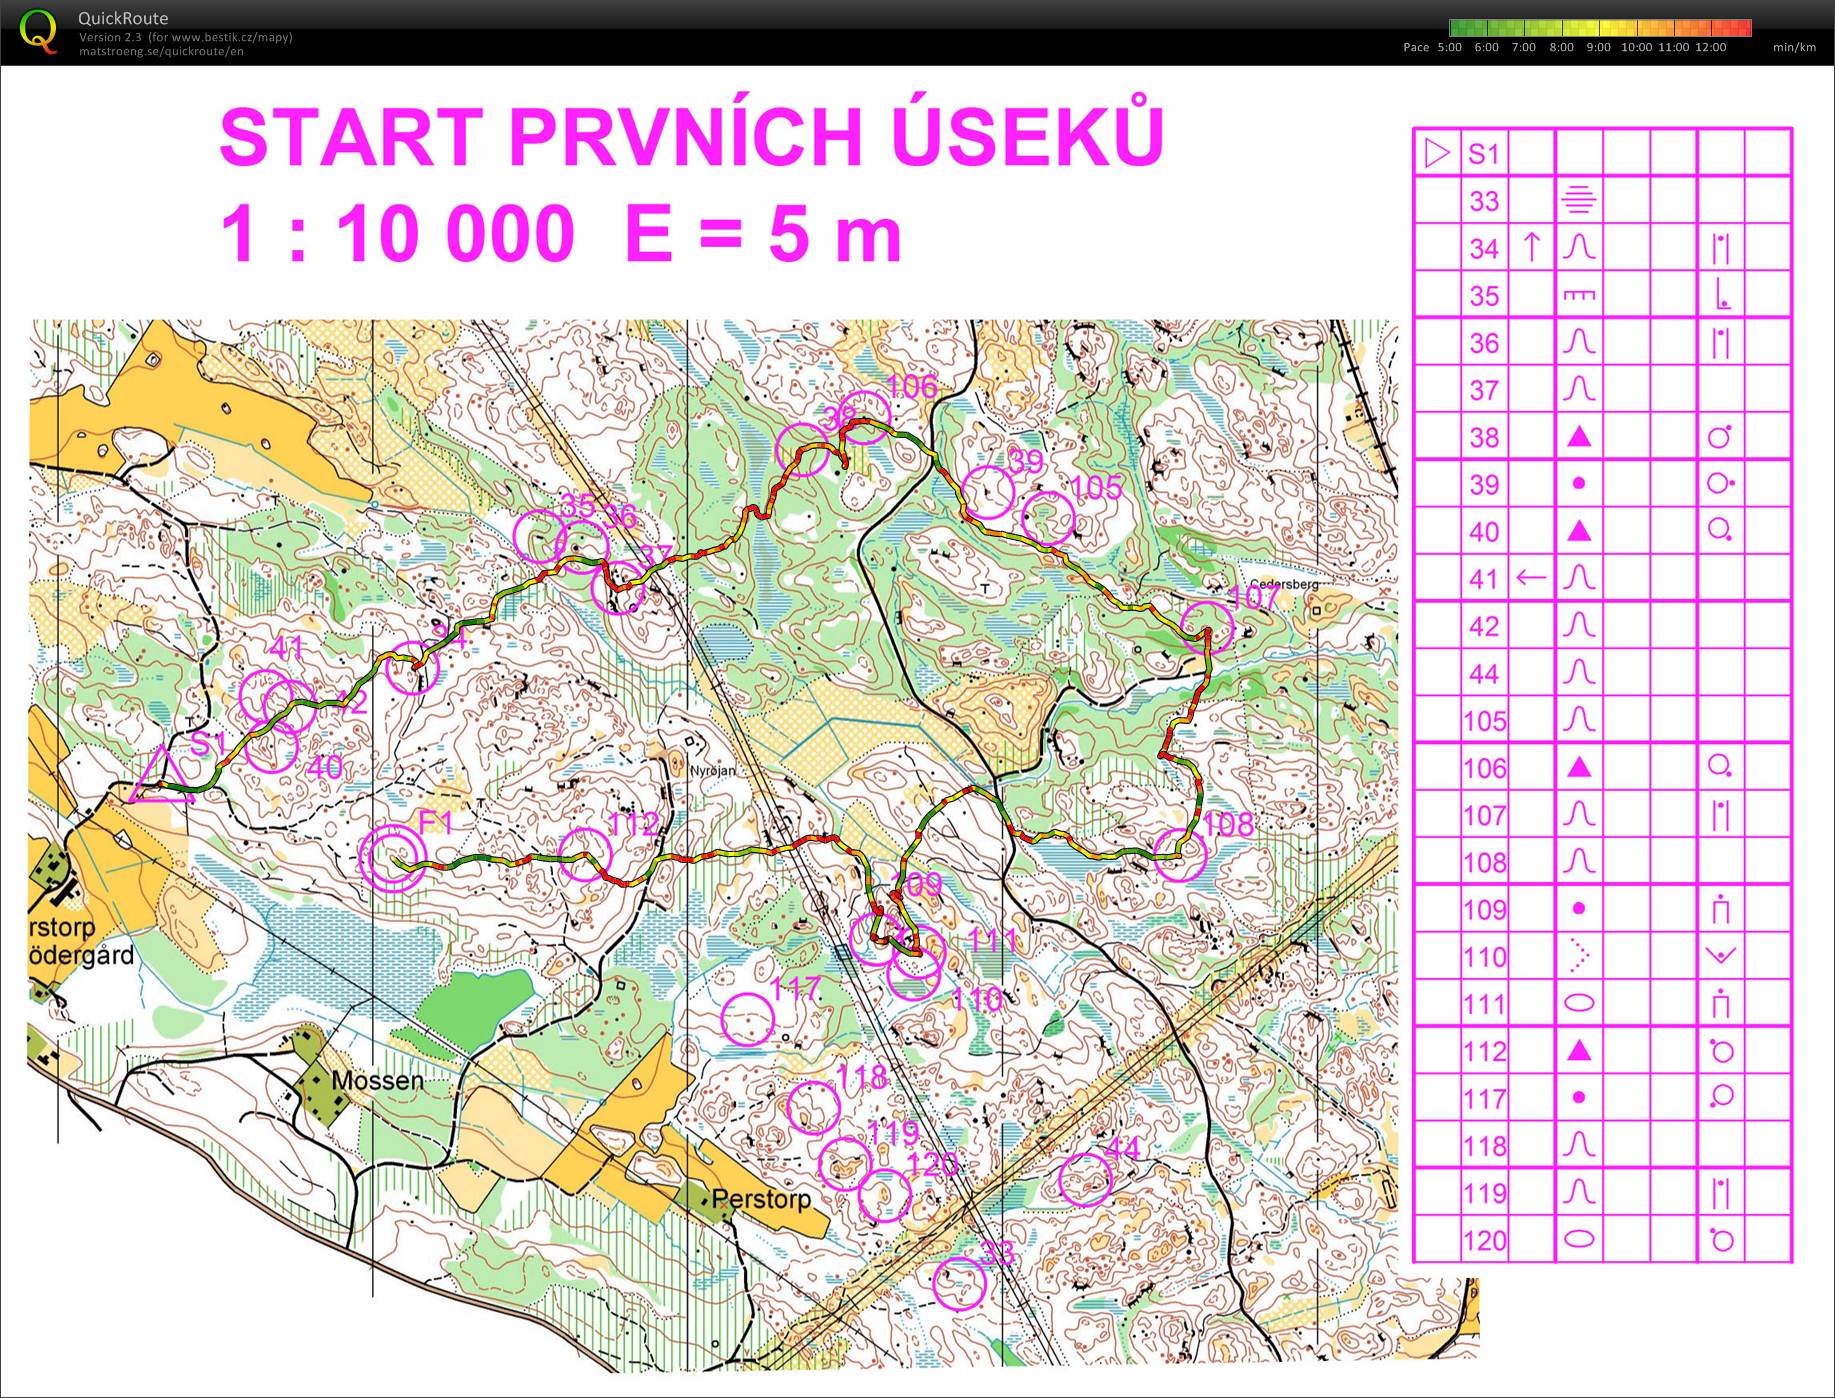
Task: Click the 'Cedersberg' label on the map
Action: pos(1284,584)
